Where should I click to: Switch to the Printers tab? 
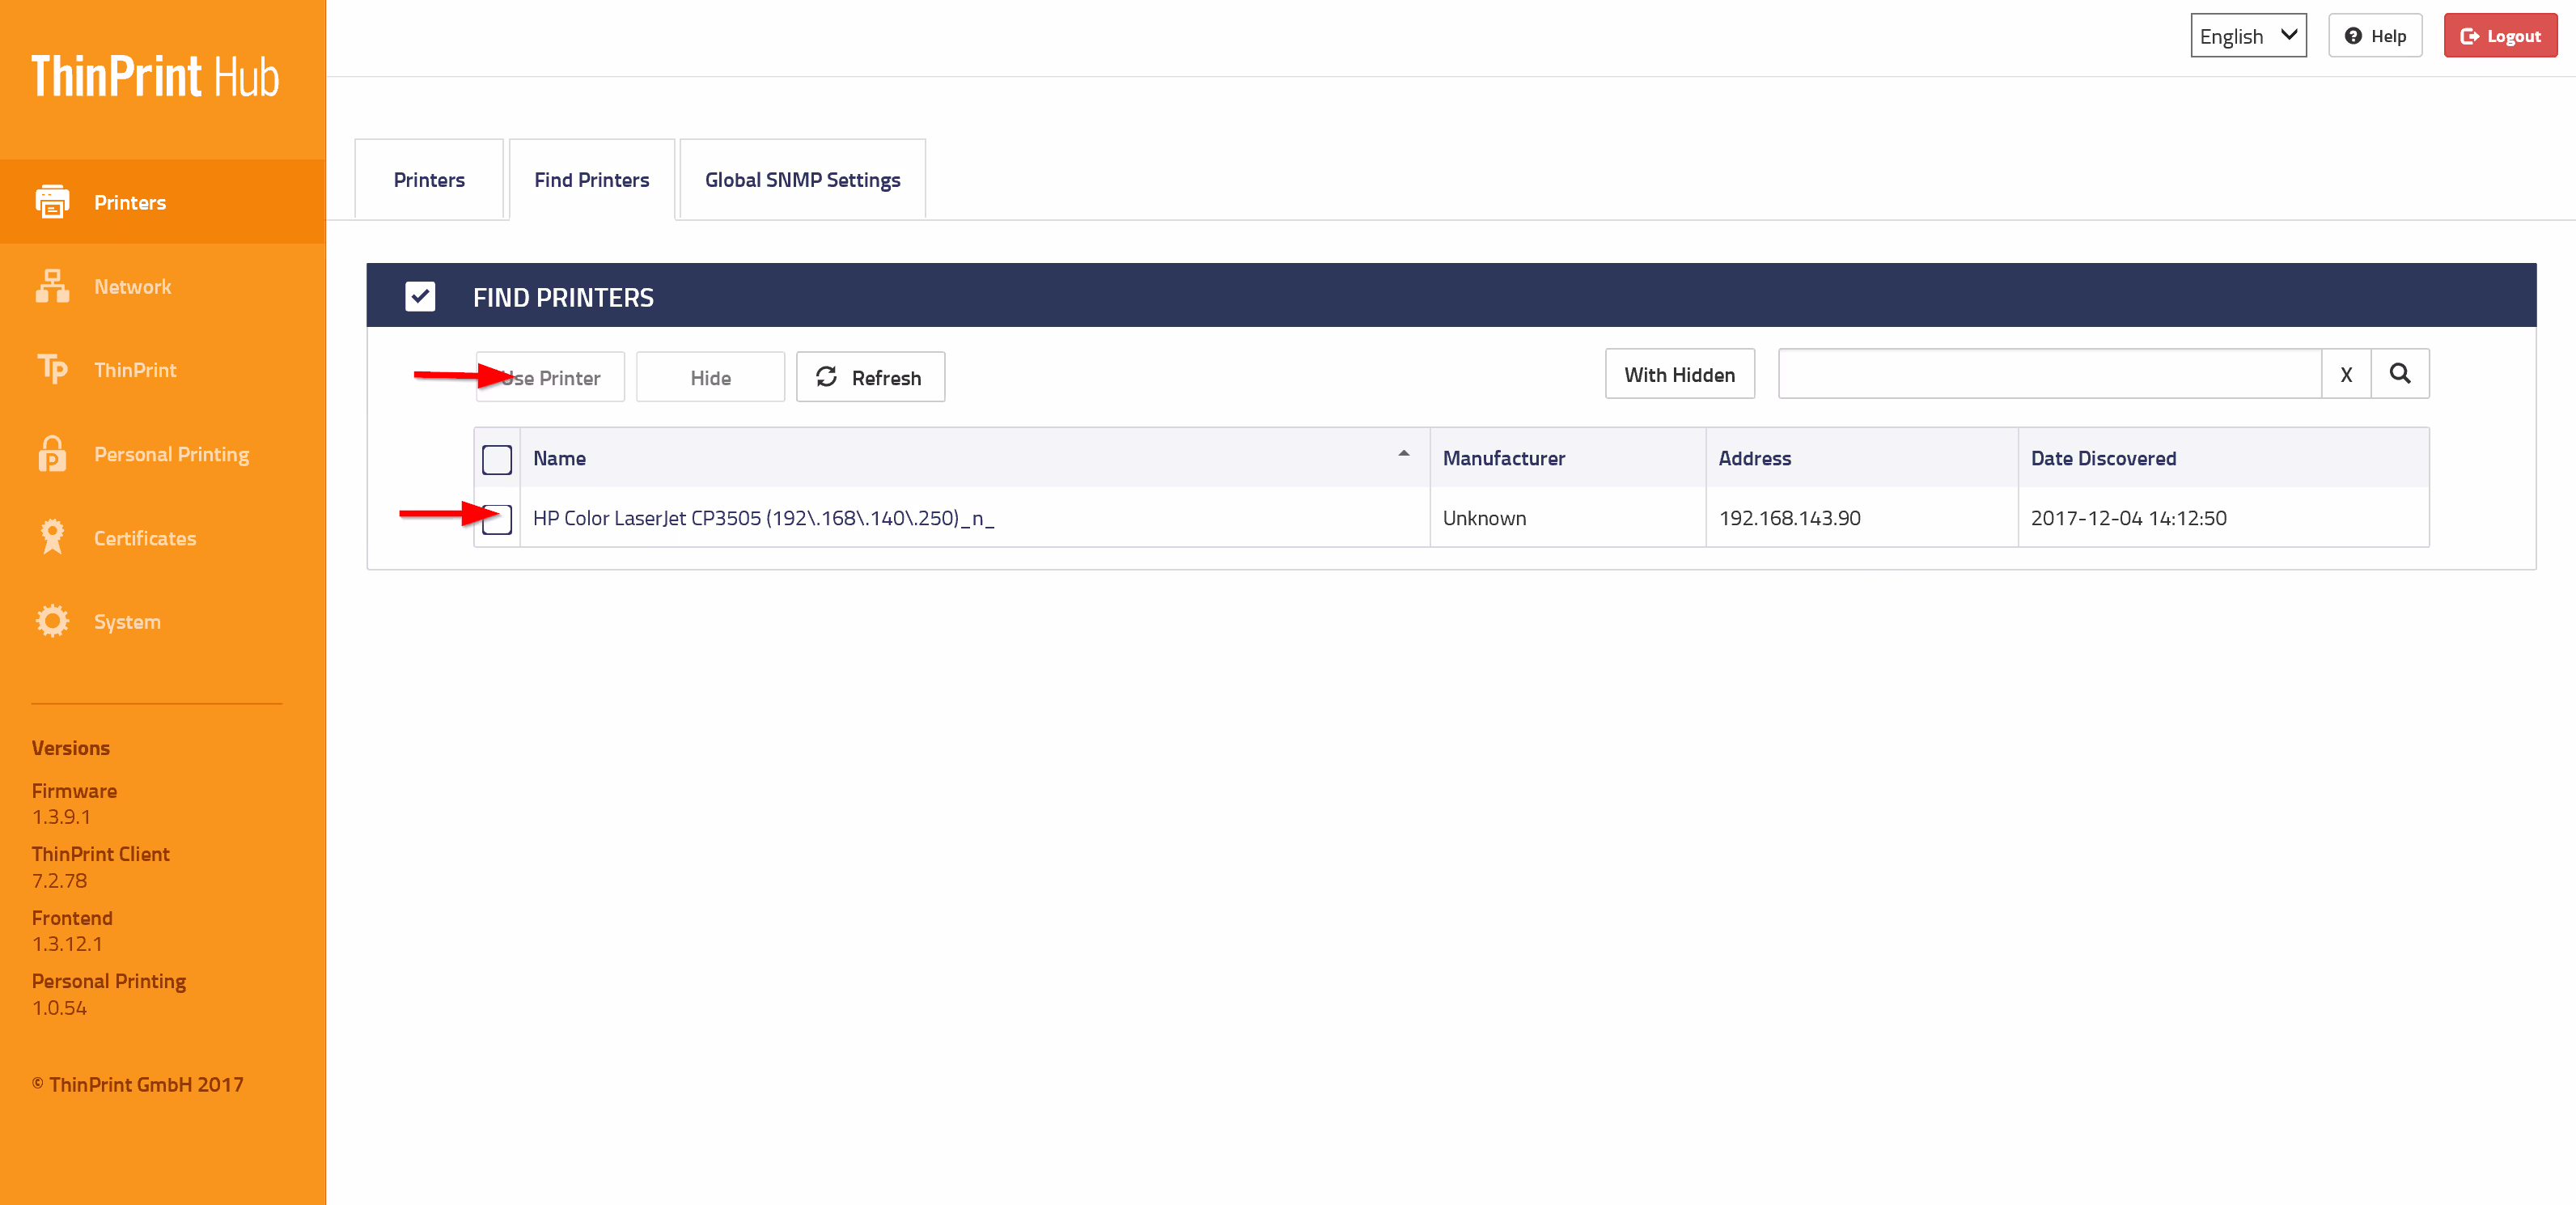click(x=429, y=179)
